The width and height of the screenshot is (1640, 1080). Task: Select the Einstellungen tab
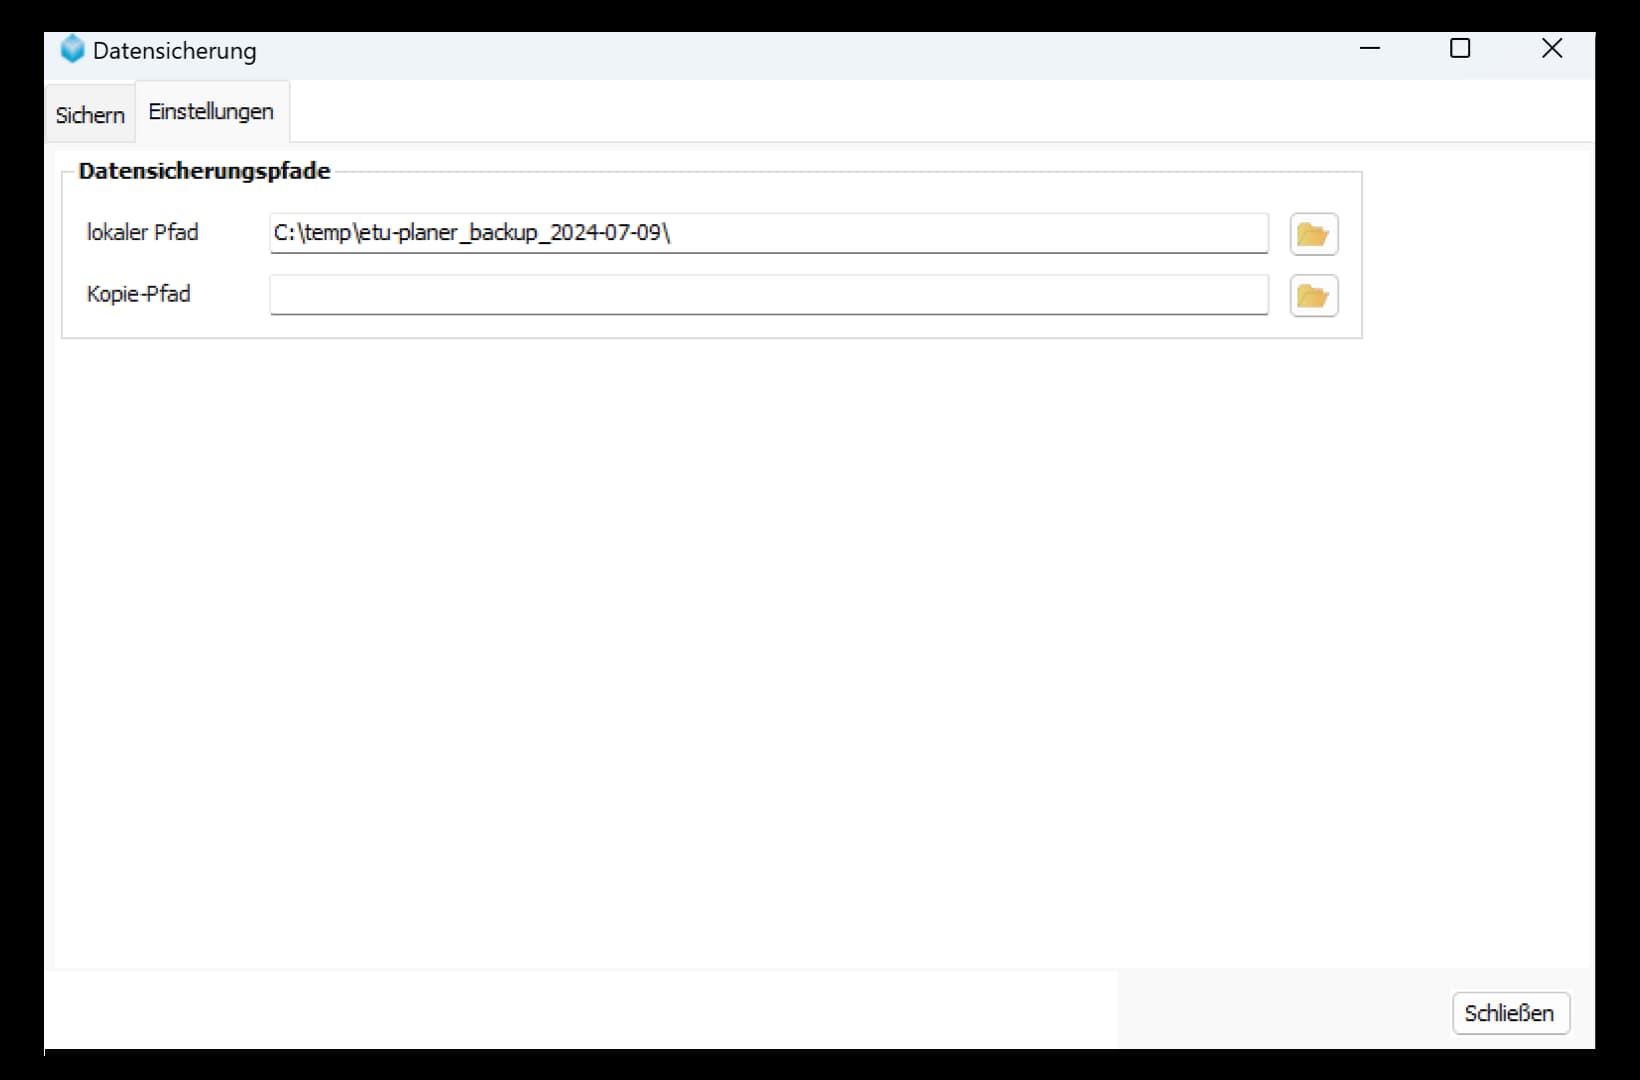point(211,112)
